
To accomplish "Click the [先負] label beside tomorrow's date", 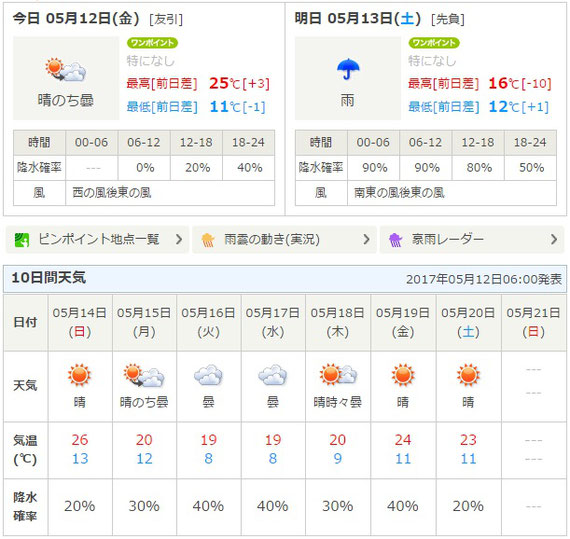I will 448,19.
